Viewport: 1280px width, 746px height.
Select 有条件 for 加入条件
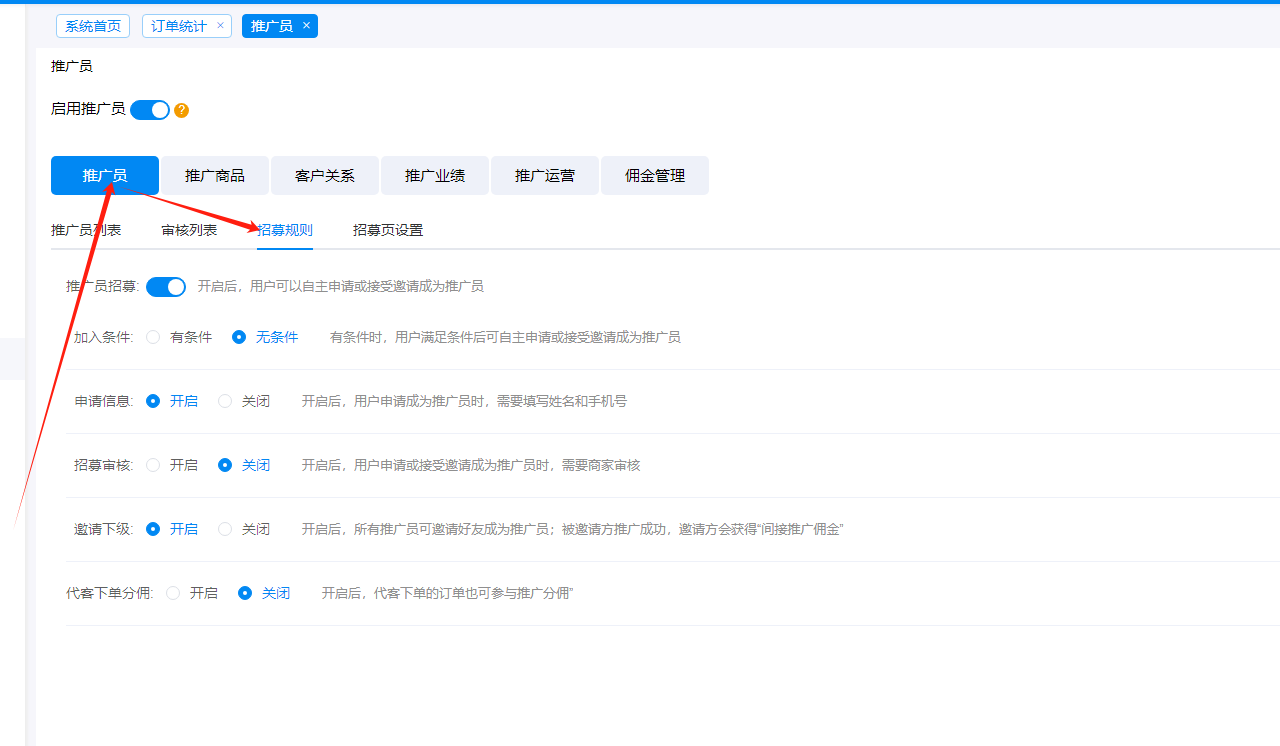click(153, 337)
